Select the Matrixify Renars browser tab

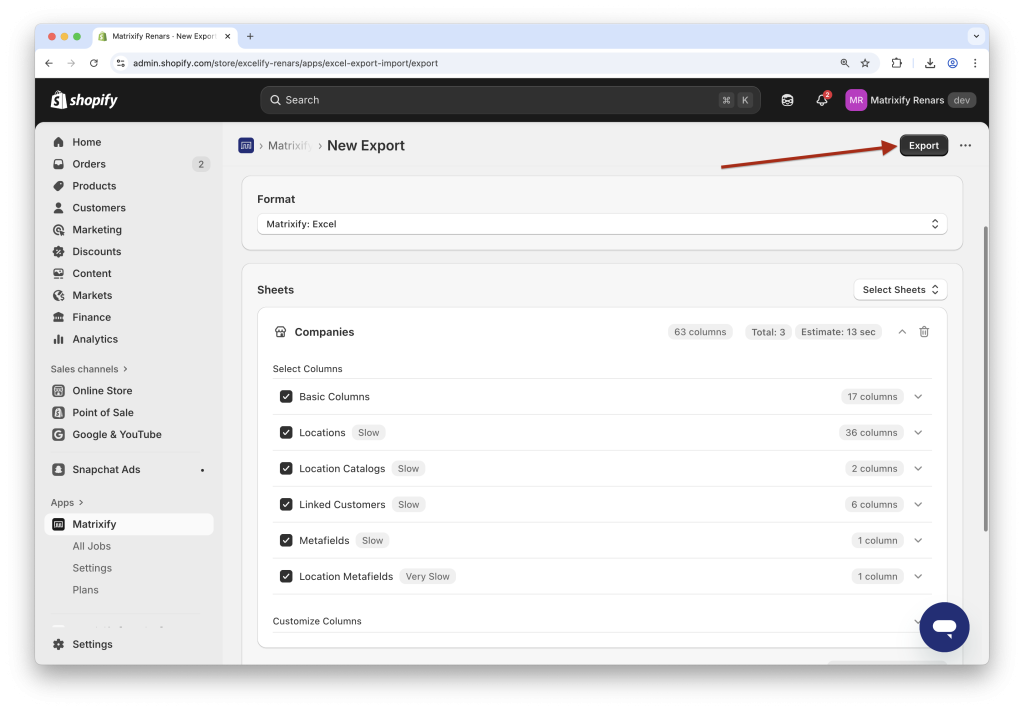(160, 36)
